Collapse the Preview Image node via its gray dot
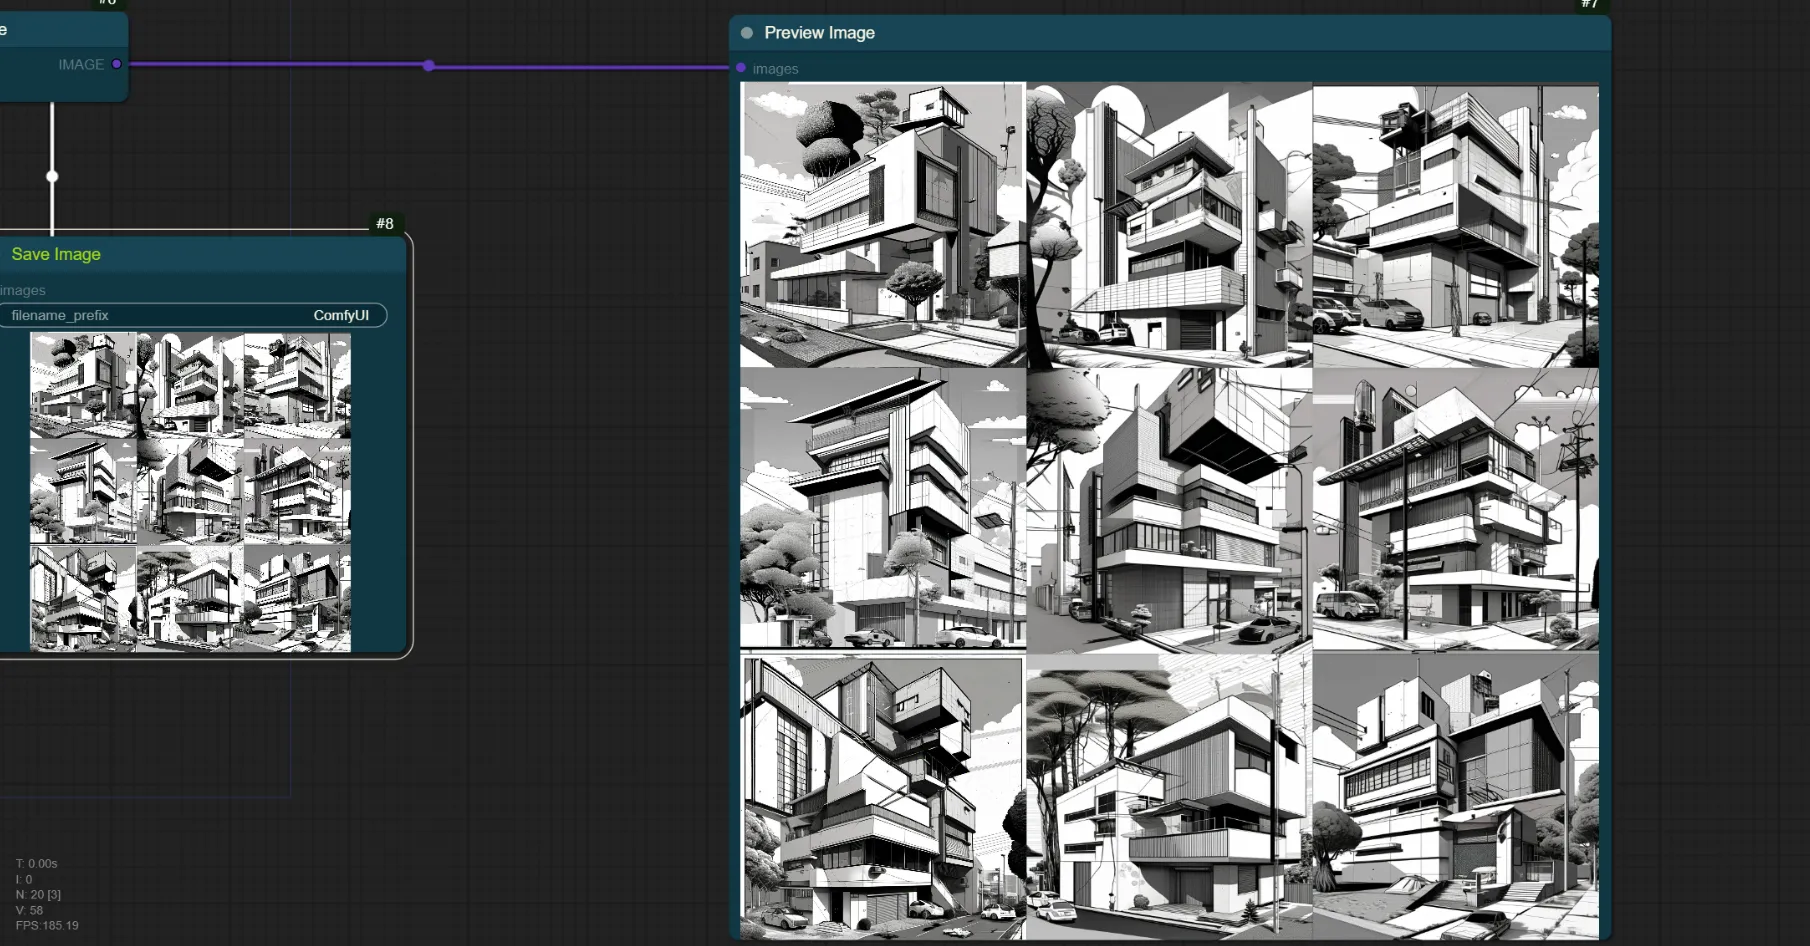 pos(747,33)
